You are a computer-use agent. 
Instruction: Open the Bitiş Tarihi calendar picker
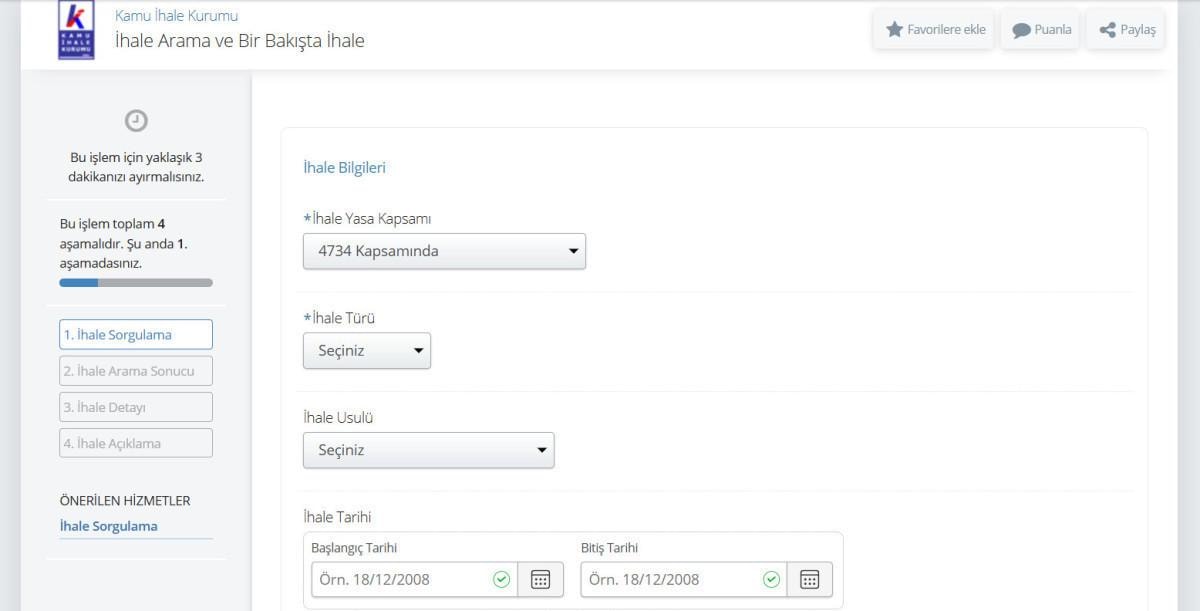809,580
